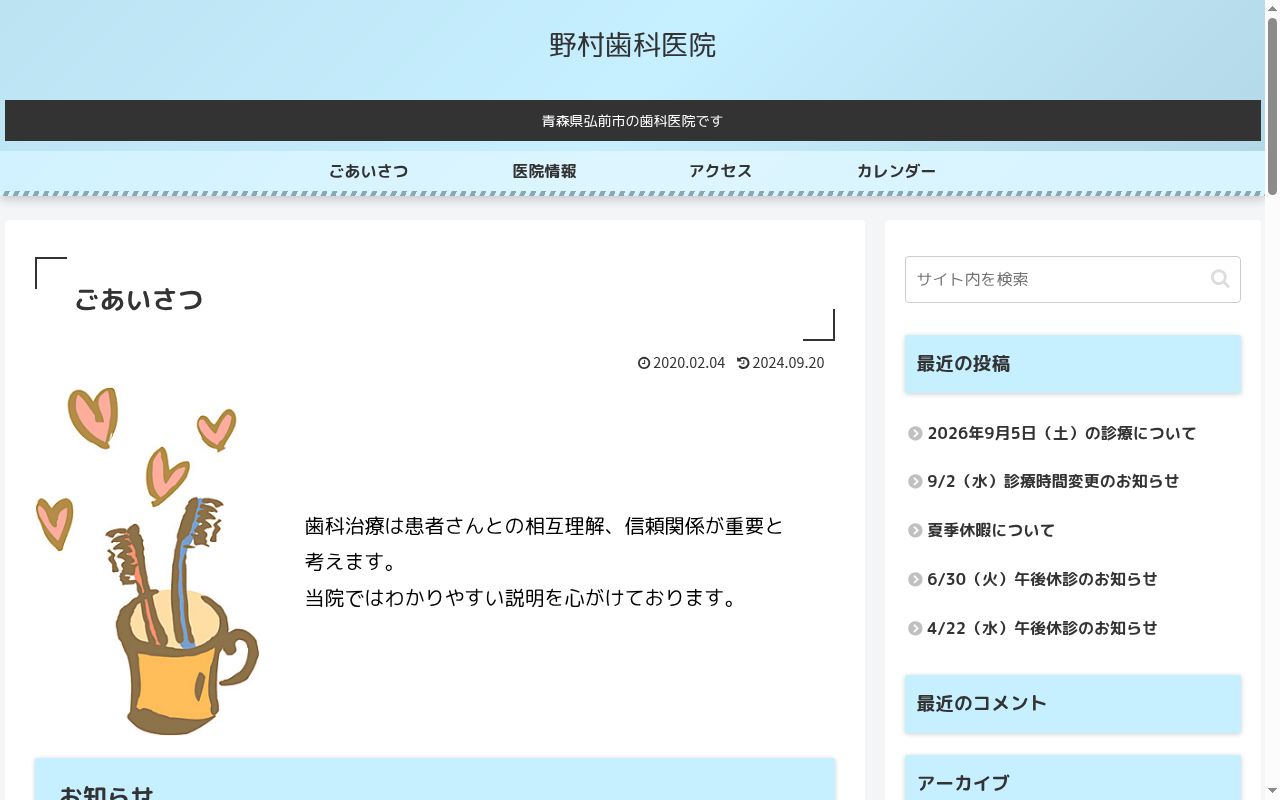Open the カレンダー menu item

(x=896, y=171)
